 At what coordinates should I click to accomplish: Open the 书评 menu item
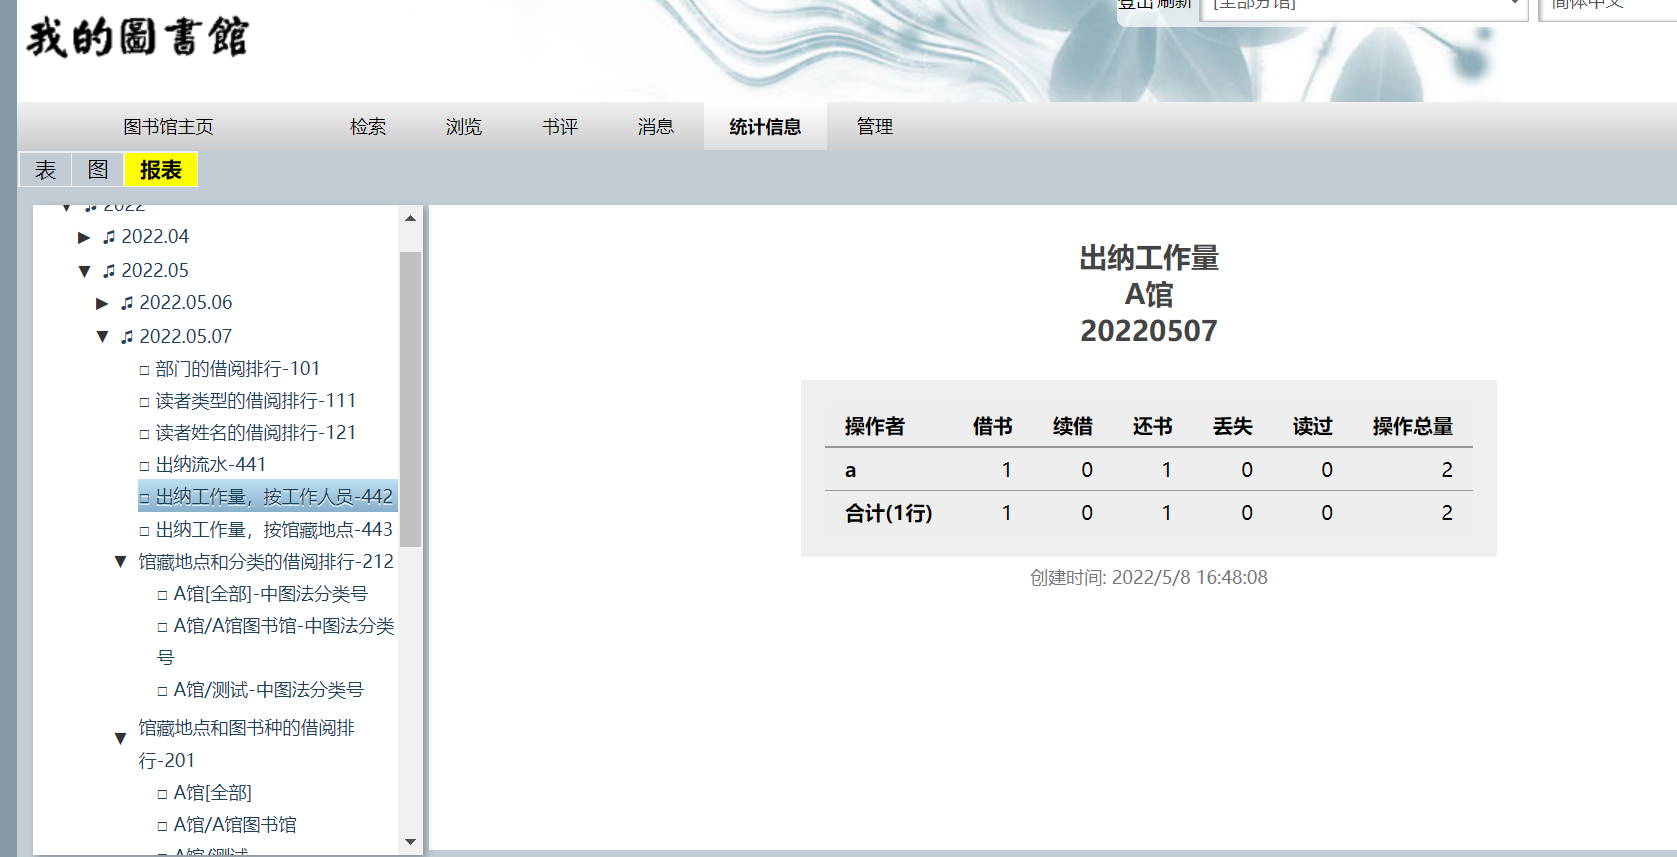[x=560, y=127]
